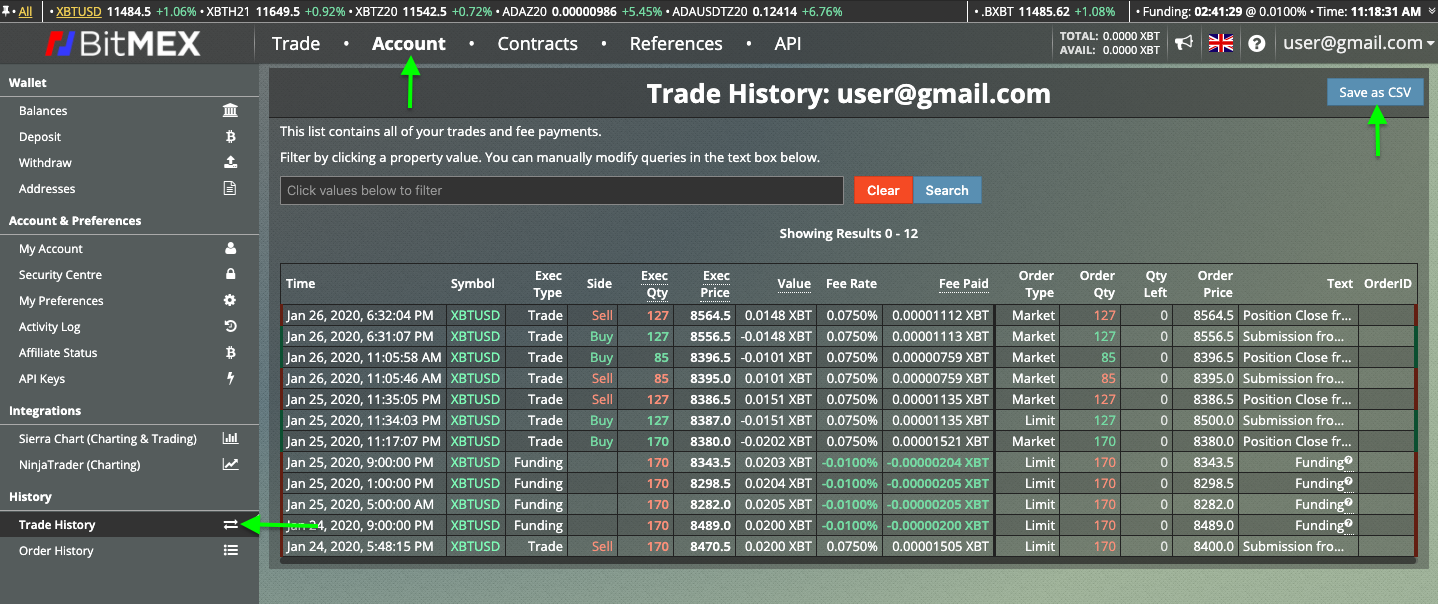Click the filter query text box

click(x=562, y=190)
